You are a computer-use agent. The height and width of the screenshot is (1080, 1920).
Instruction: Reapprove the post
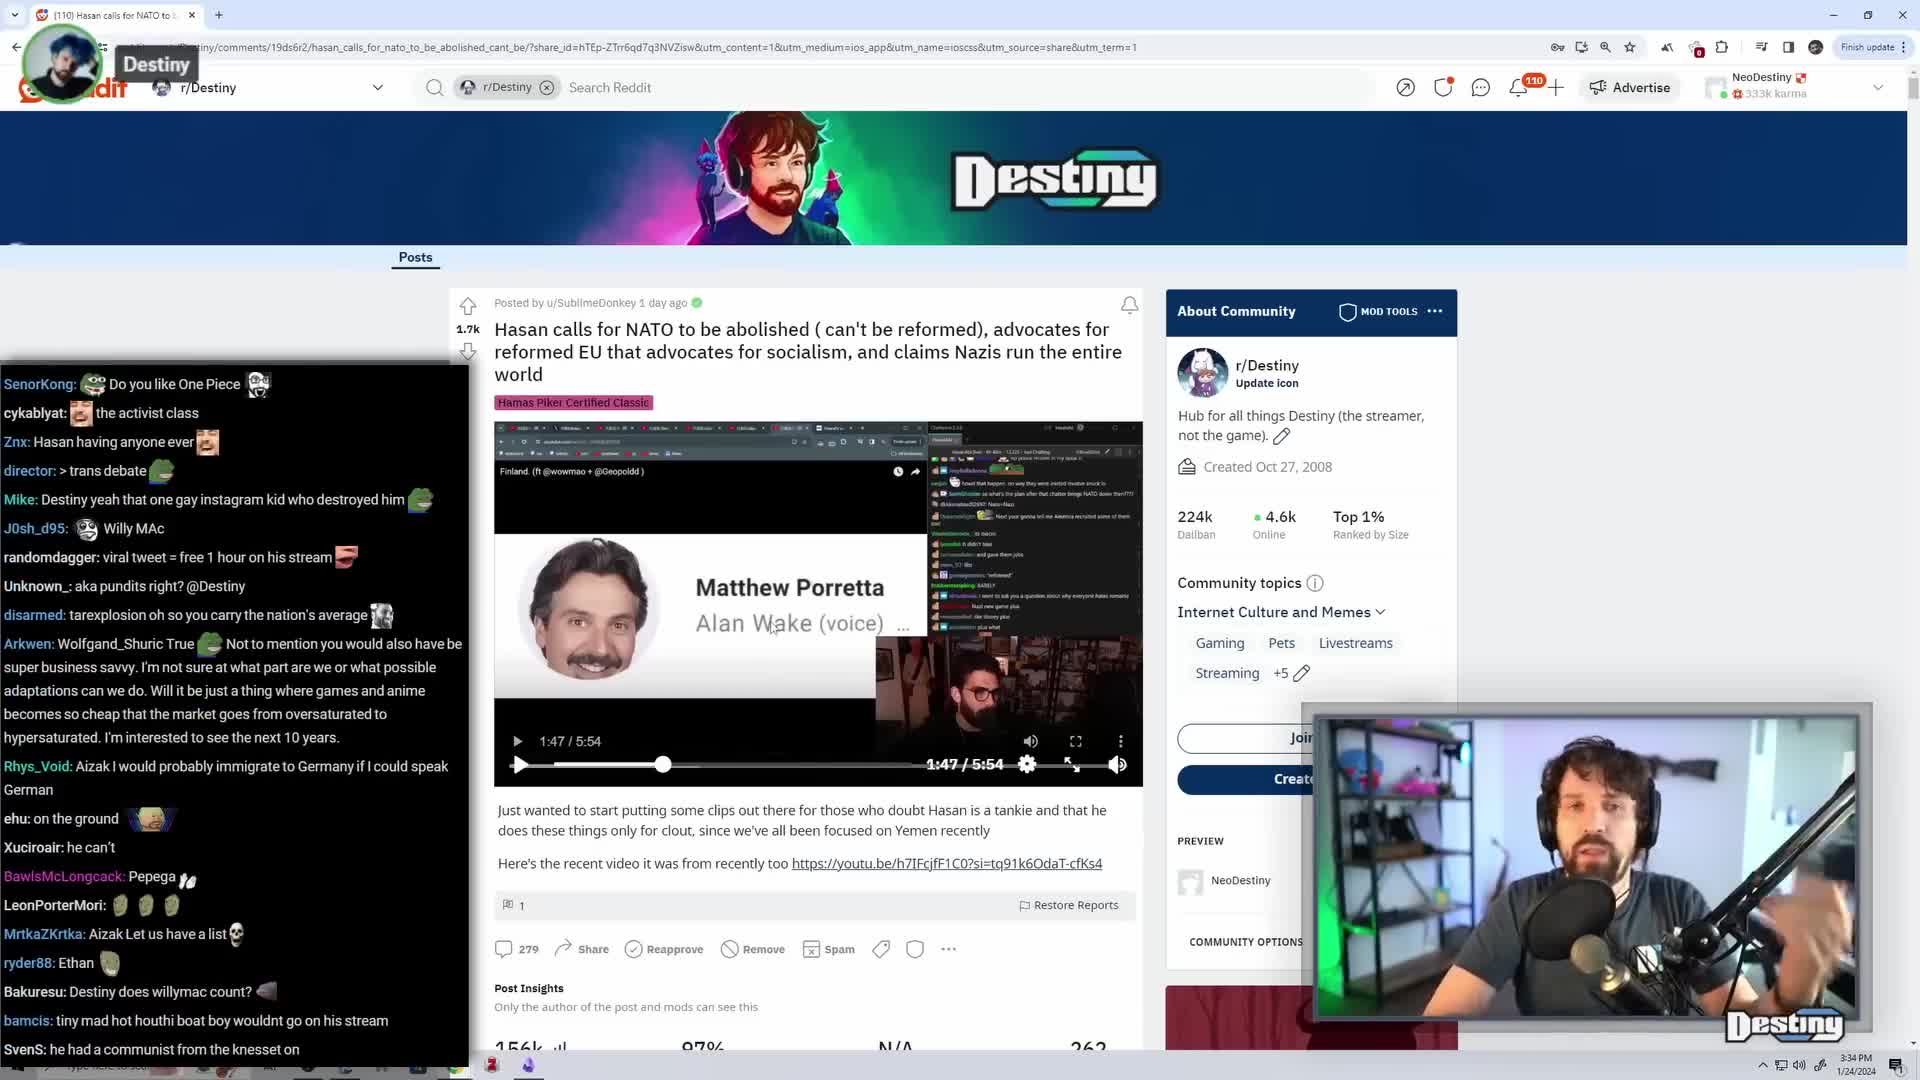664,949
